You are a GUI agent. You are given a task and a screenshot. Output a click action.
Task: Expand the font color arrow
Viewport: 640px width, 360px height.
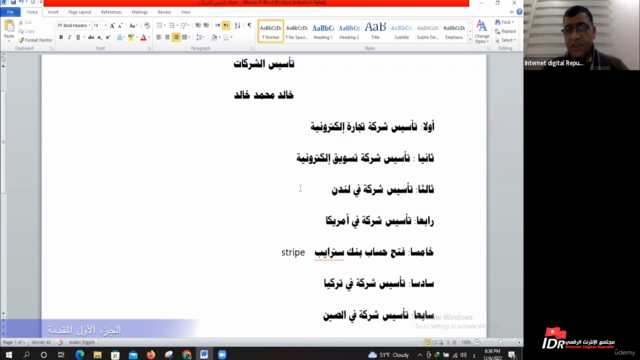coord(149,37)
